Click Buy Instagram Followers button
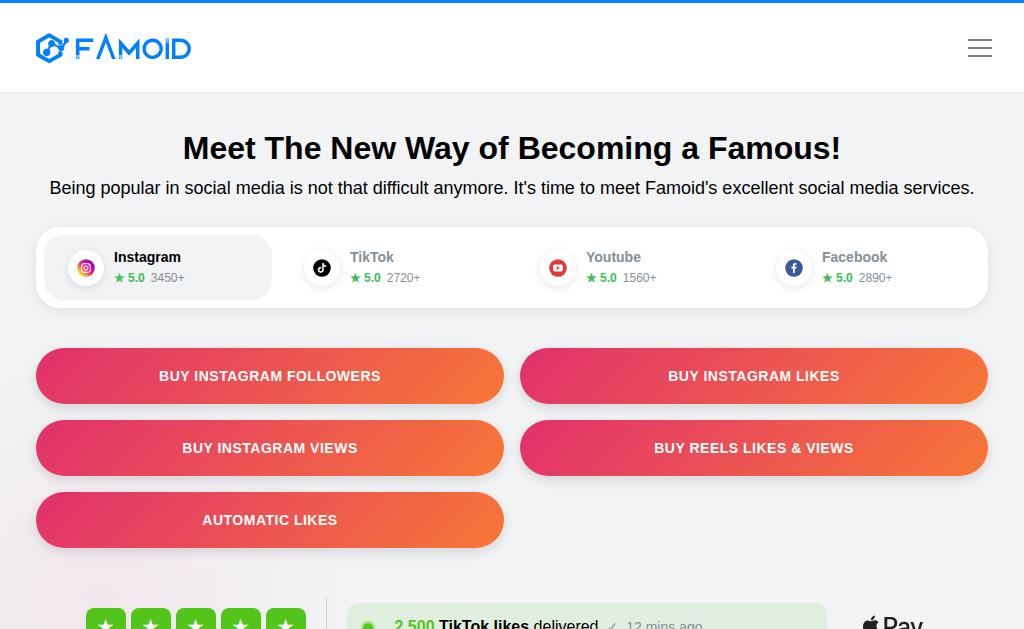The width and height of the screenshot is (1024, 629). (270, 376)
